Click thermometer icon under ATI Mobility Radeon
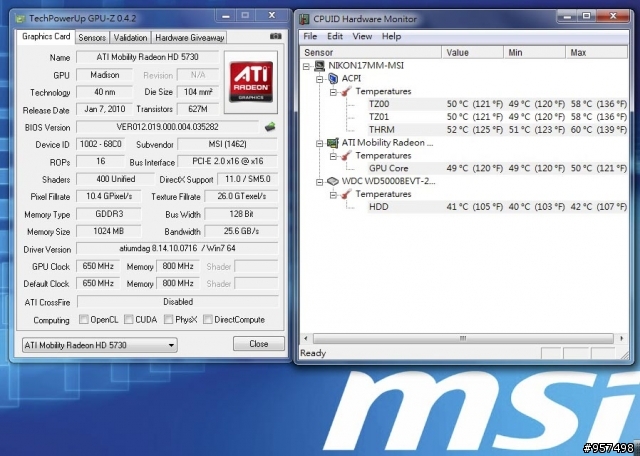 click(x=347, y=156)
